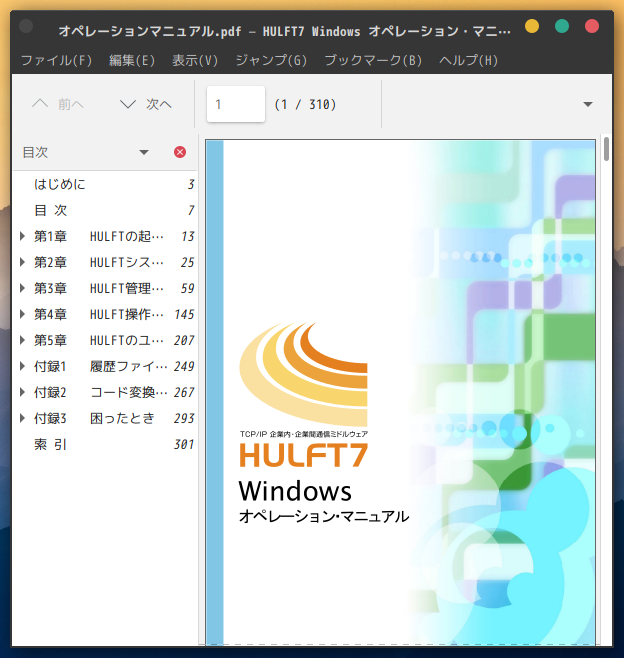Viewport: 624px width, 658px height.
Task: Click the red close window button
Action: (592, 26)
